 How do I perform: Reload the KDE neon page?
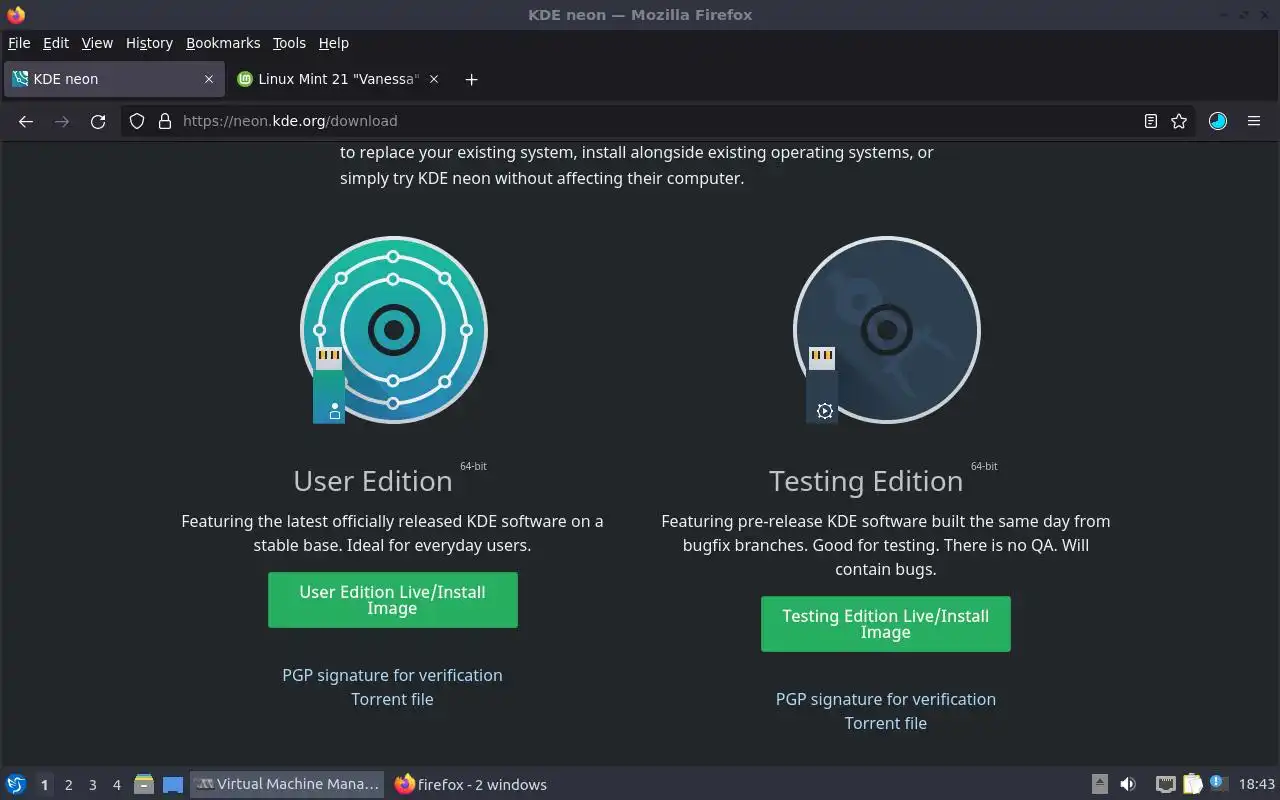coord(98,121)
